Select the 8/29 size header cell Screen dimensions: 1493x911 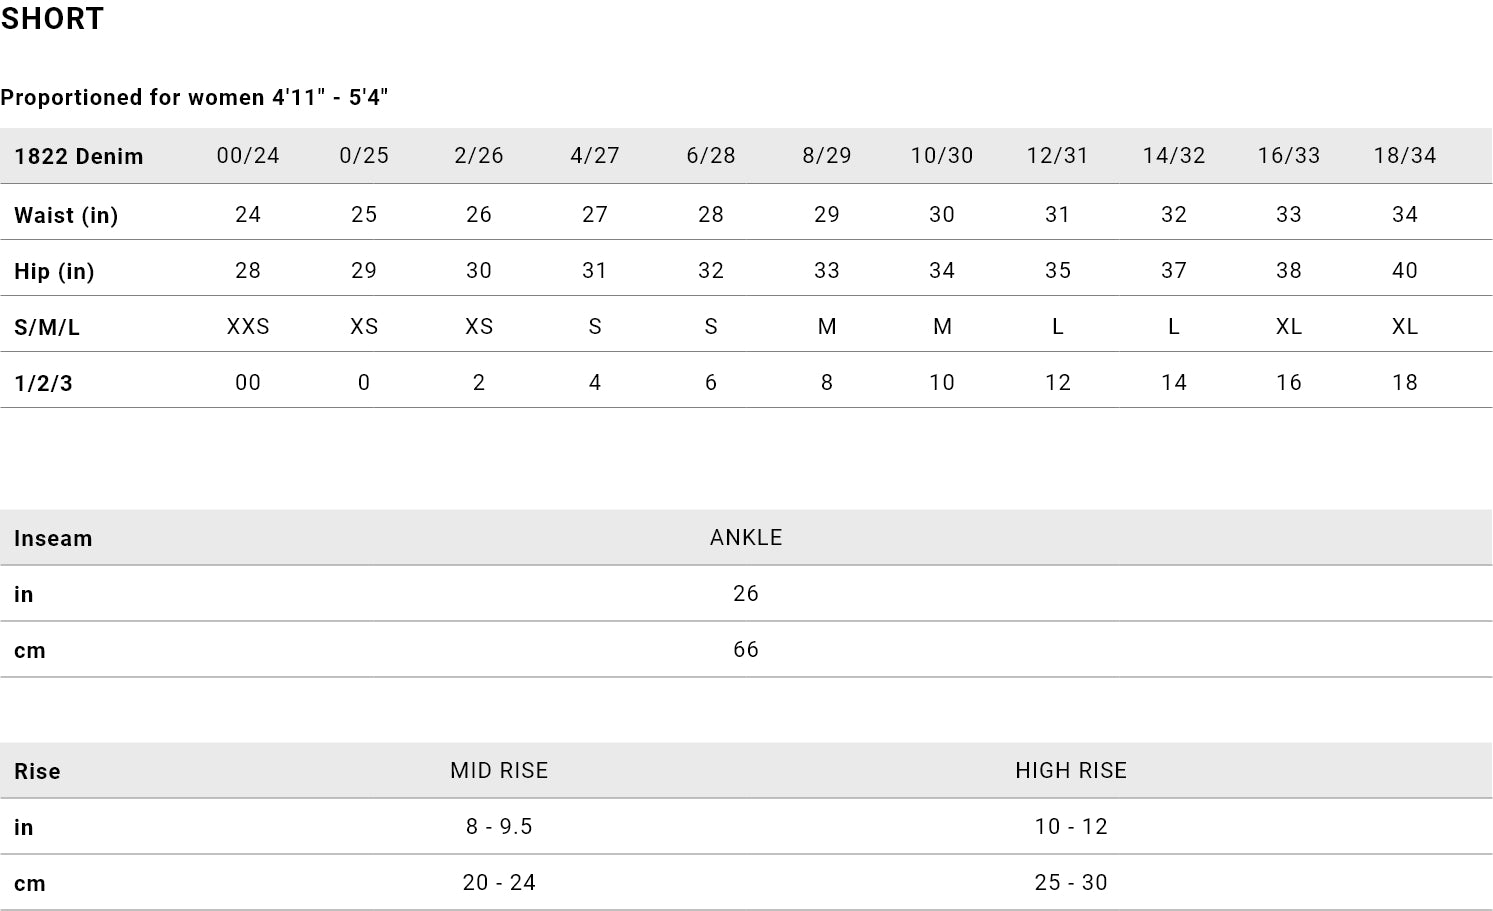pyautogui.click(x=827, y=156)
